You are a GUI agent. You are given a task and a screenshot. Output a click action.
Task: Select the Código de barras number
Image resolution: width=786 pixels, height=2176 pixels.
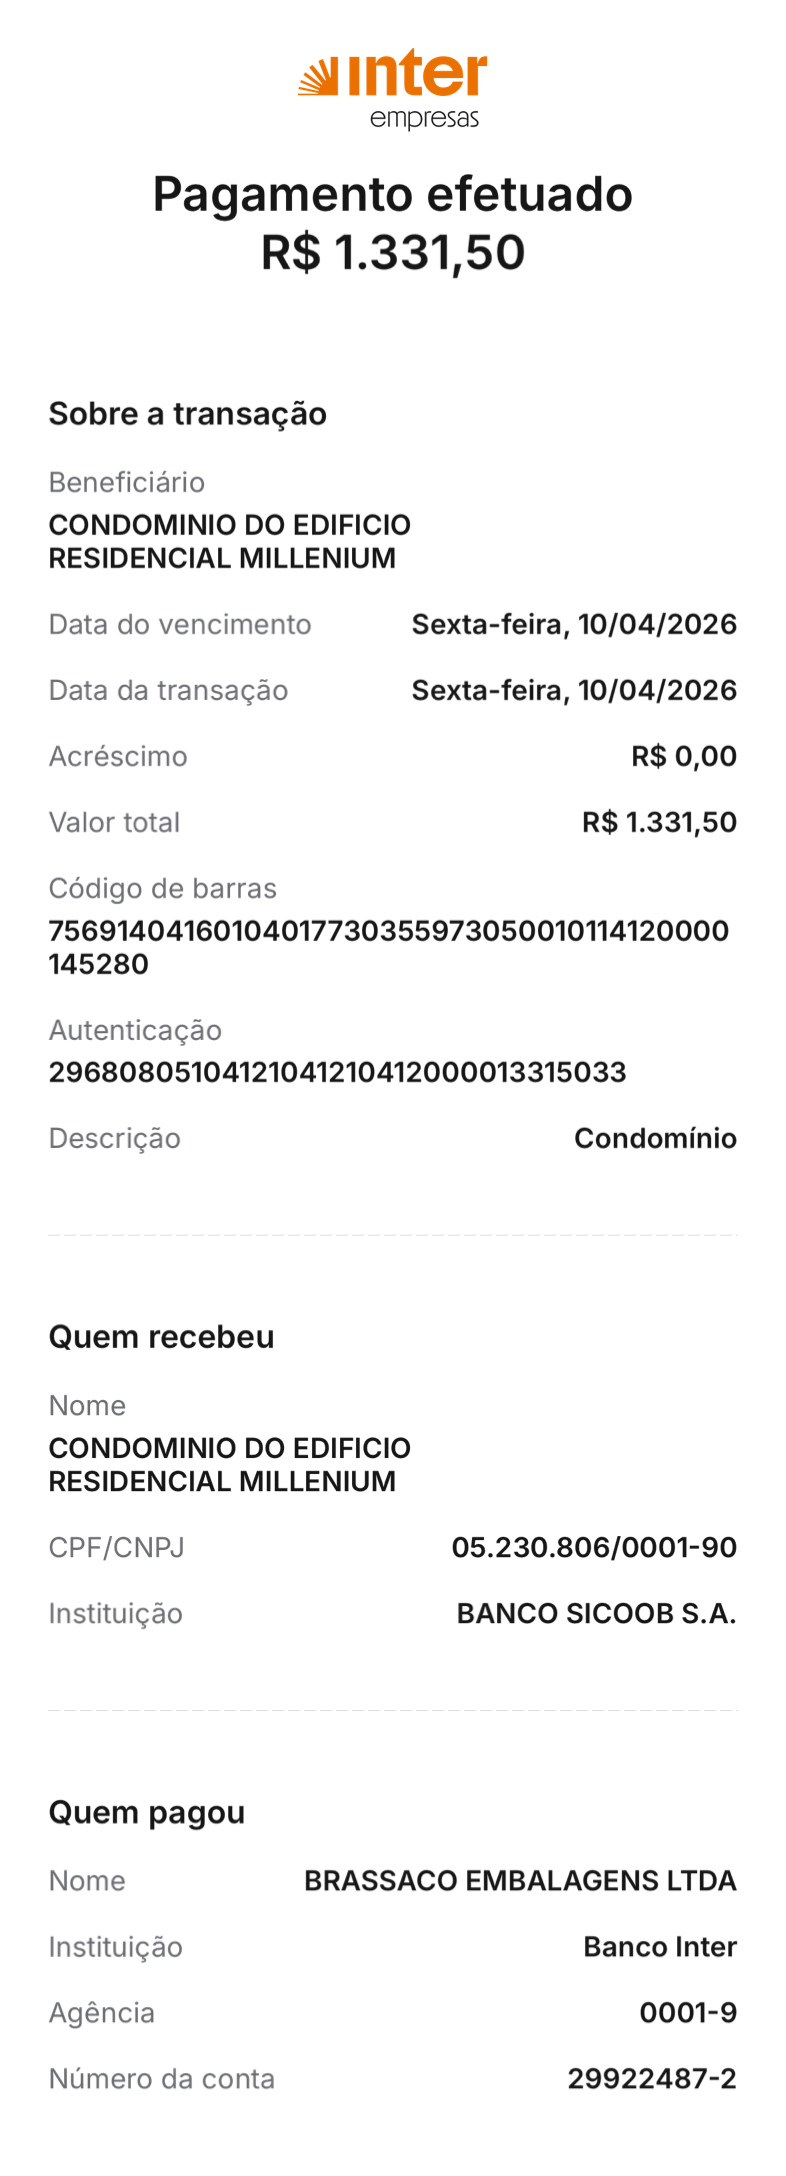click(388, 947)
